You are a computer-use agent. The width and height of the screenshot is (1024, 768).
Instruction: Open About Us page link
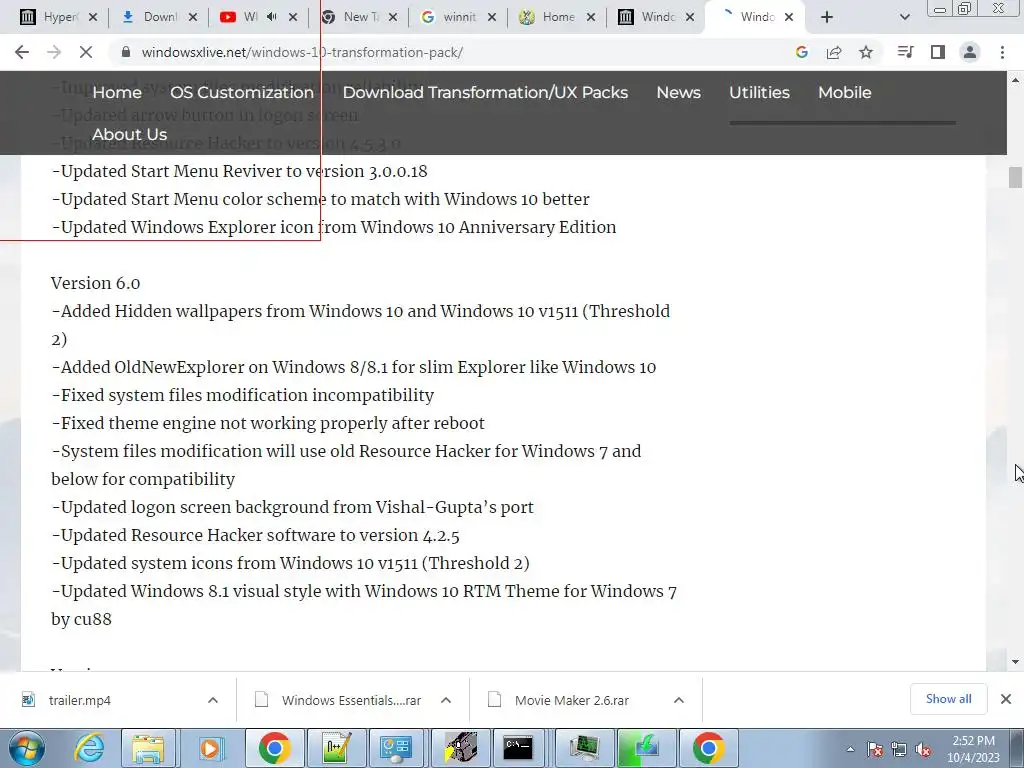129,134
